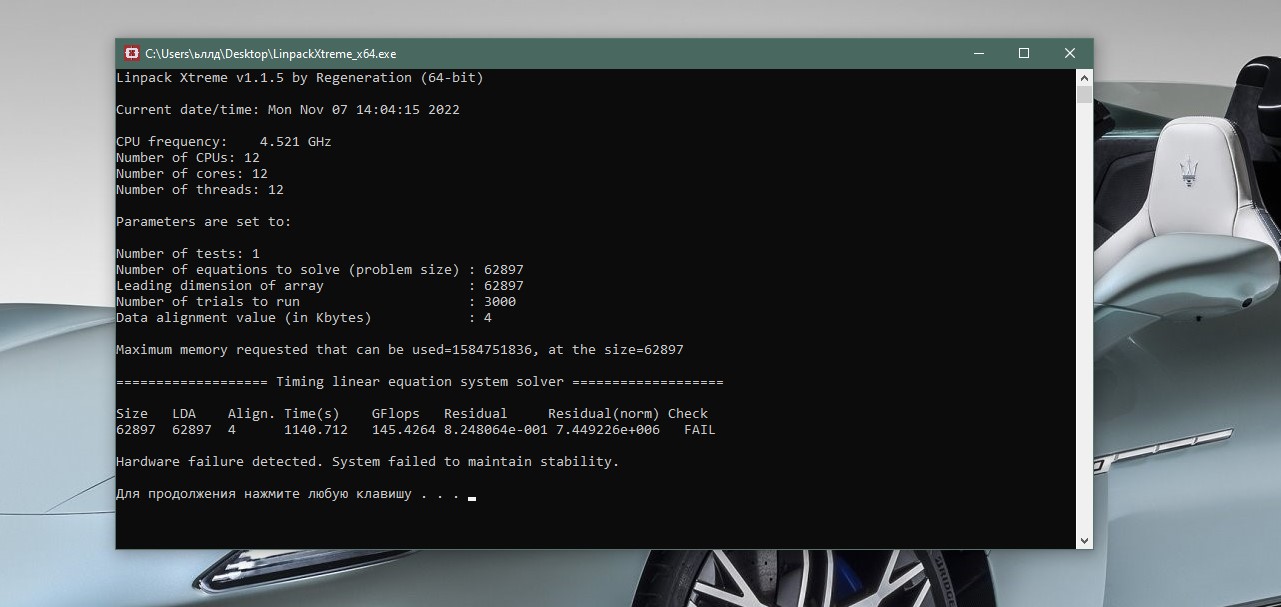Screen dimensions: 1281x607
Task: Click the 'Current date/time' line
Action: pyautogui.click(x=288, y=110)
